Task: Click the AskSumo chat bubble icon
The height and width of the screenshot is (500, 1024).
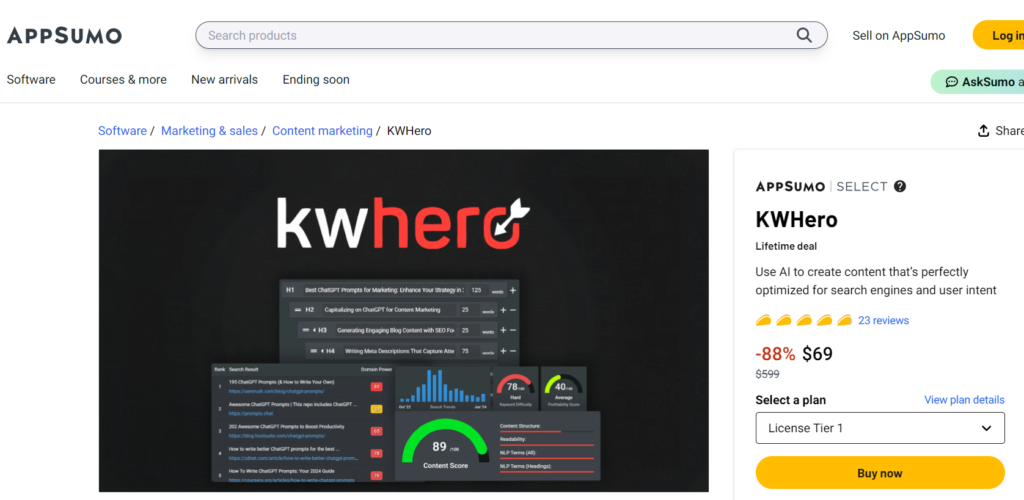Action: pyautogui.click(x=951, y=82)
